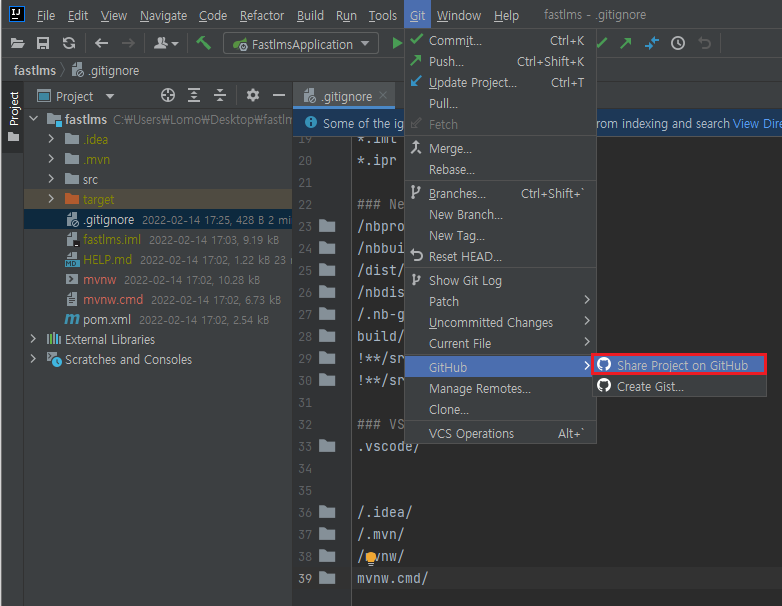Open Uncommitted Changes submenu

pyautogui.click(x=500, y=323)
